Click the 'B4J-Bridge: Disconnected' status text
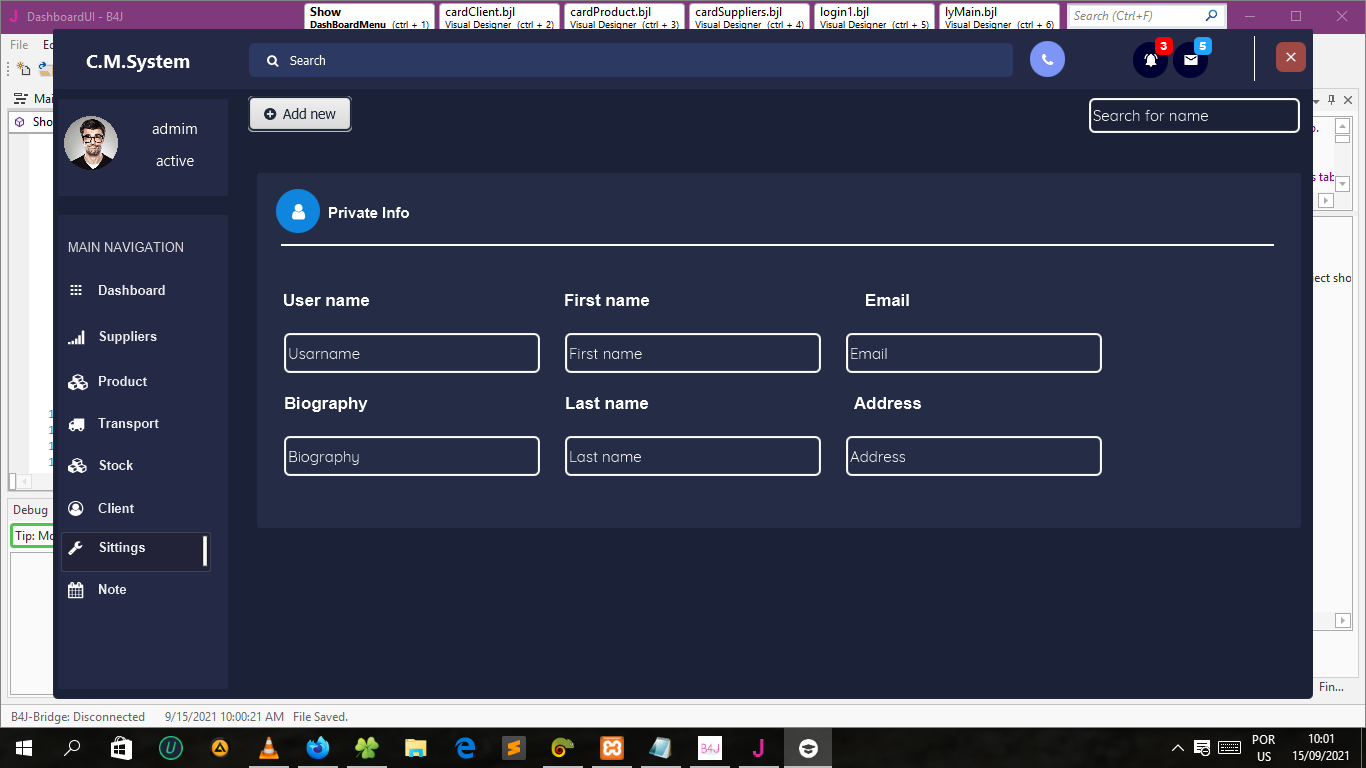 (x=78, y=717)
